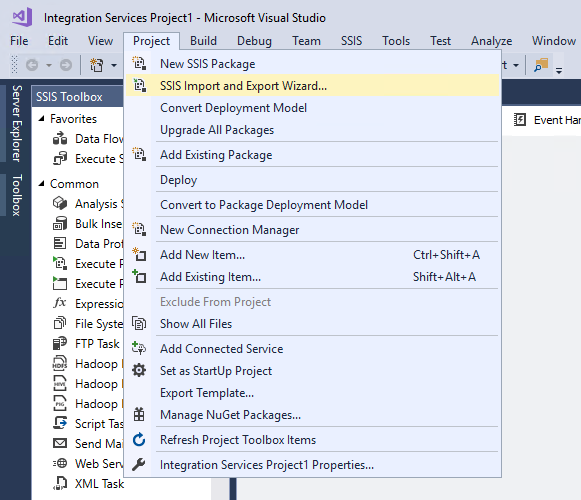Open the Test menu

(x=441, y=41)
